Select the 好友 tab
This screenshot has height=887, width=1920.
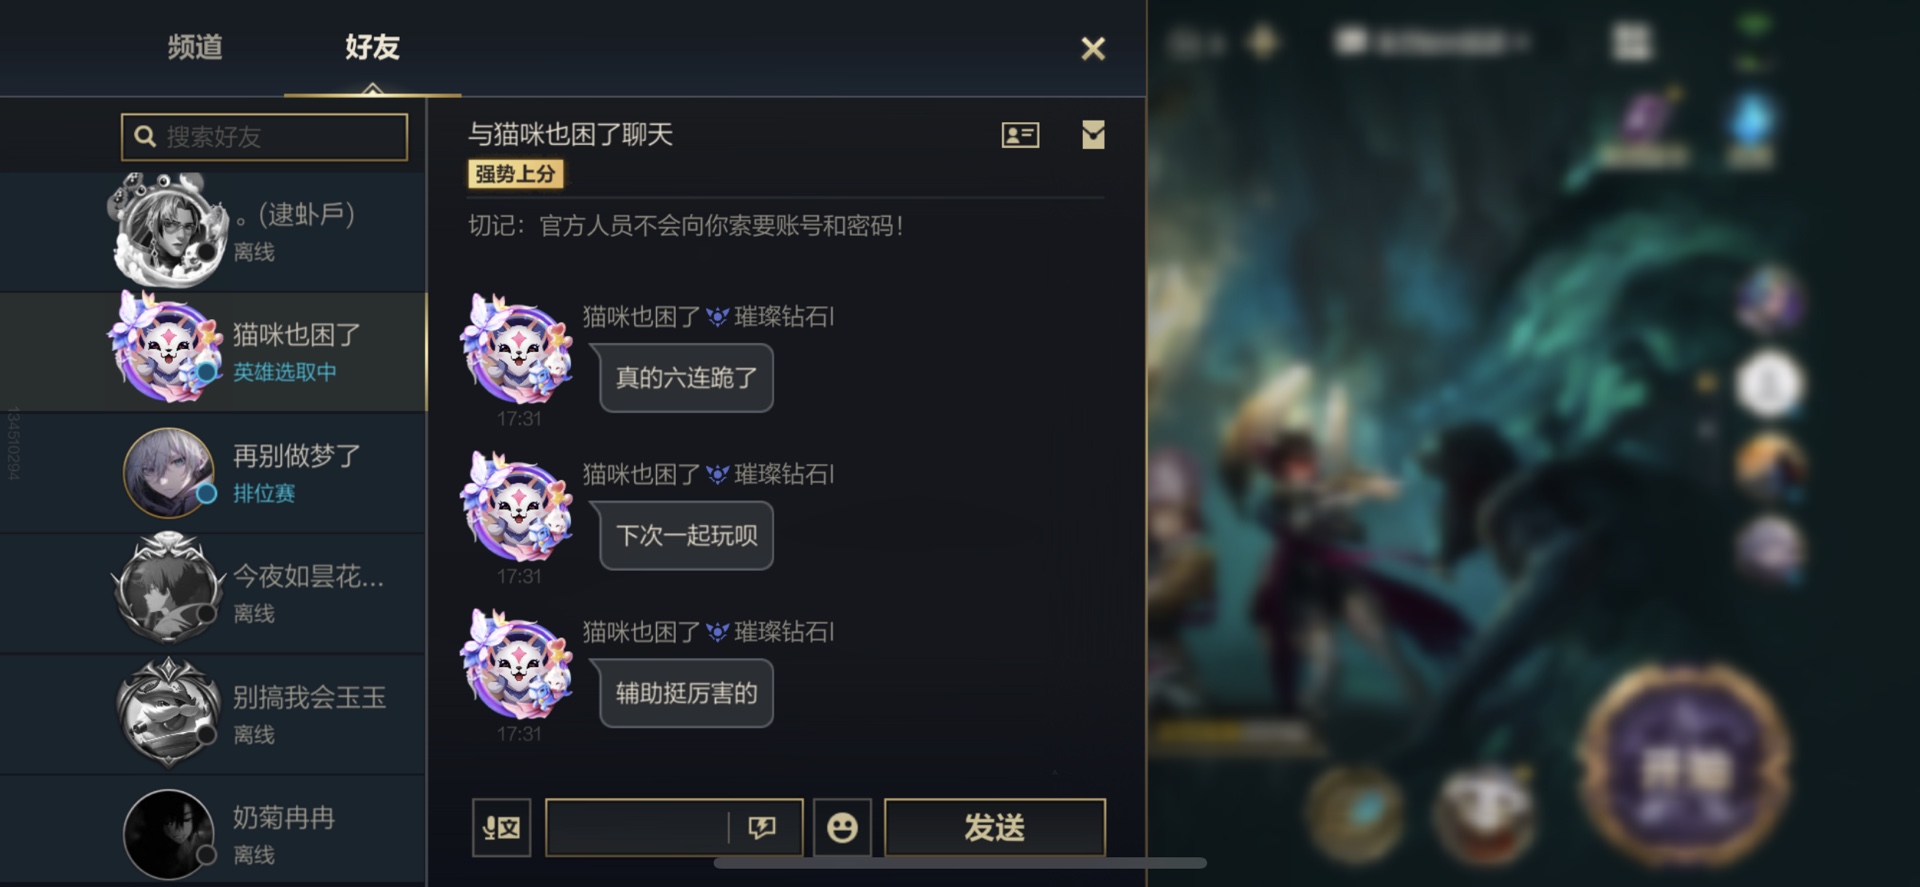click(x=372, y=47)
